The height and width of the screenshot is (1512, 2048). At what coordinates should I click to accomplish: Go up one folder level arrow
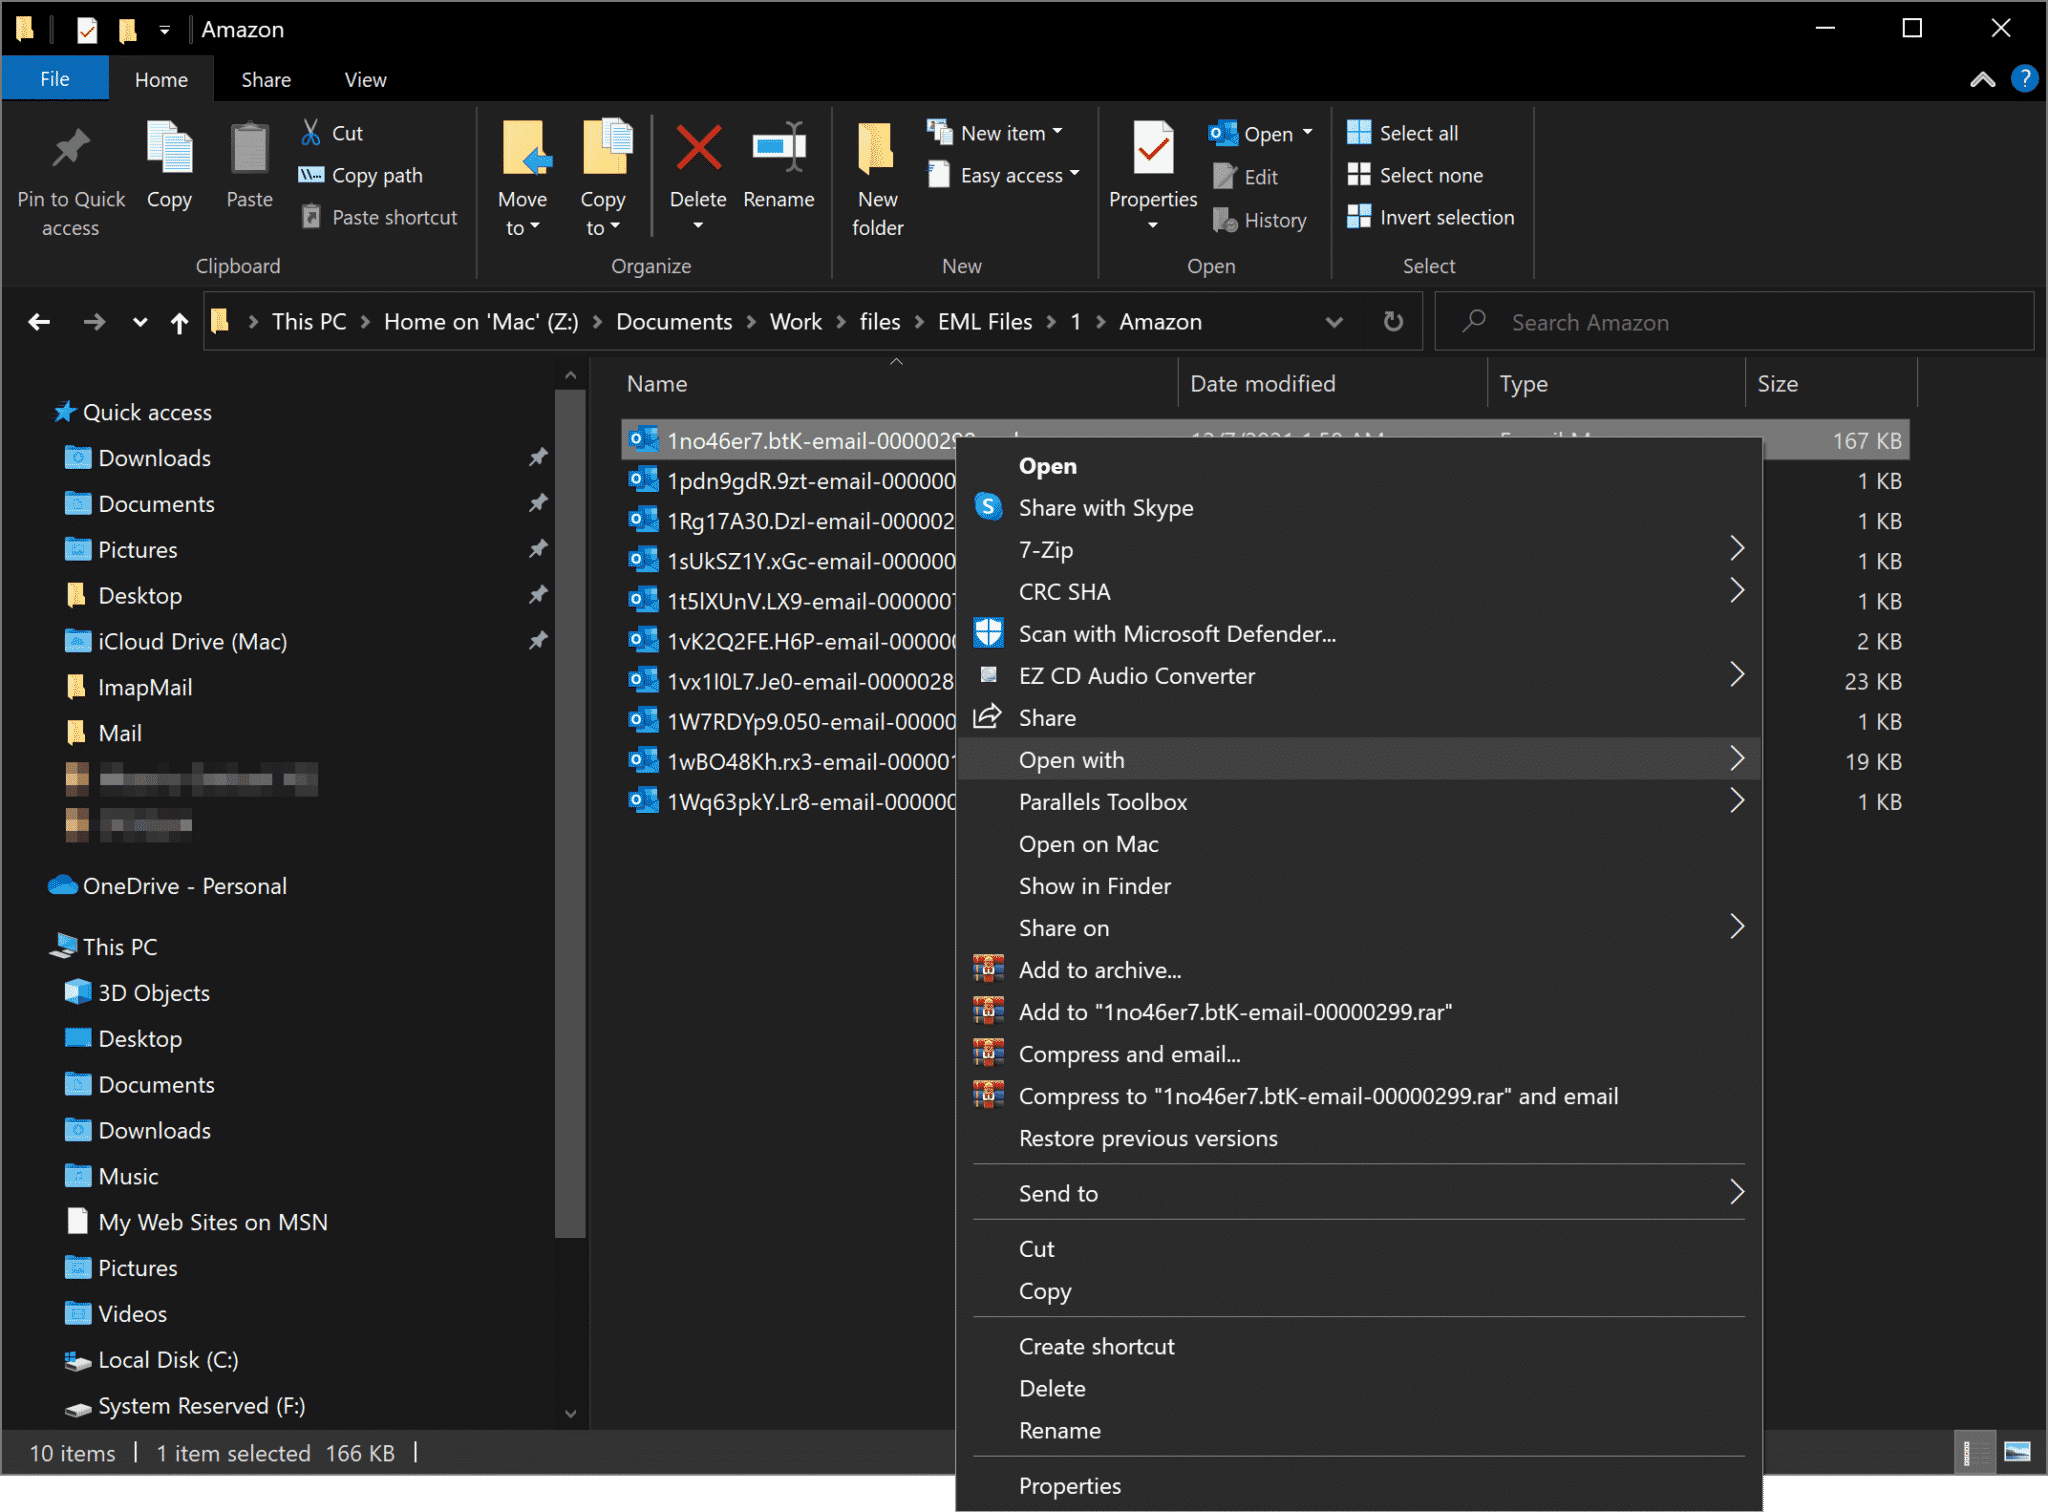pyautogui.click(x=179, y=322)
